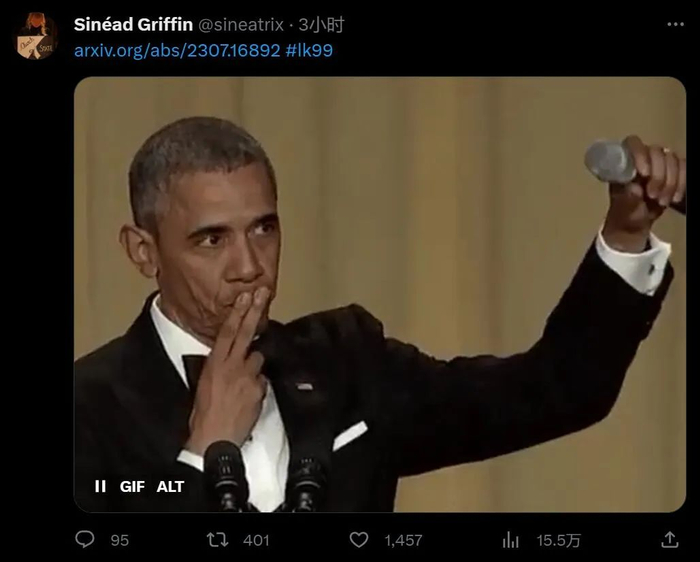
Task: Open view analytics bar chart icon
Action: [511, 540]
